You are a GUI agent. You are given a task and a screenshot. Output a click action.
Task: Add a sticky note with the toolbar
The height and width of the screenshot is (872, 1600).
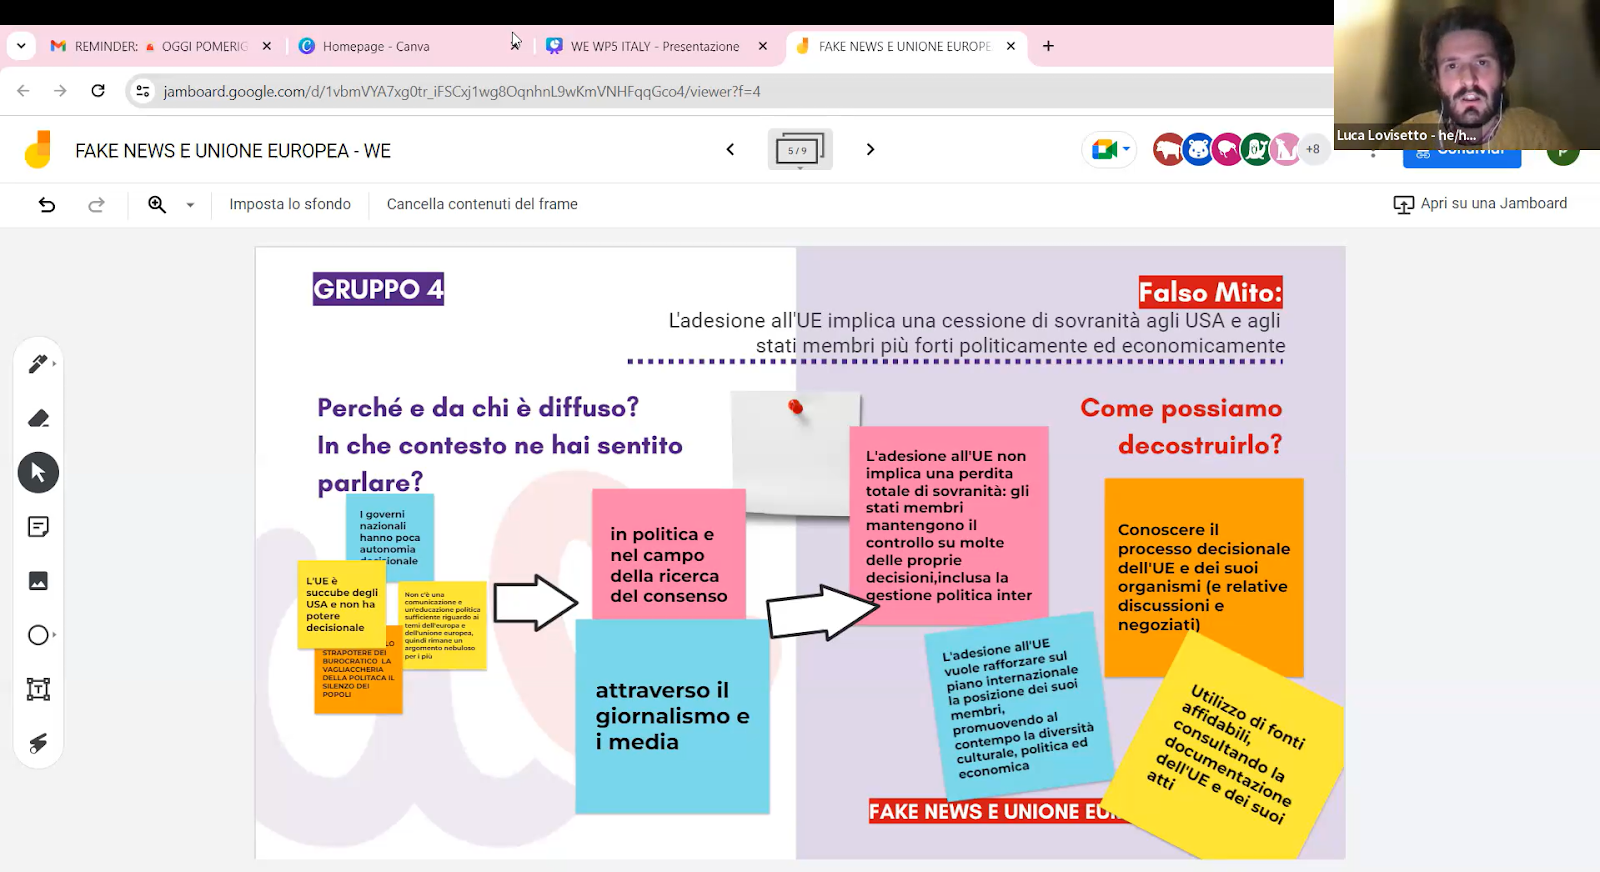click(x=38, y=527)
